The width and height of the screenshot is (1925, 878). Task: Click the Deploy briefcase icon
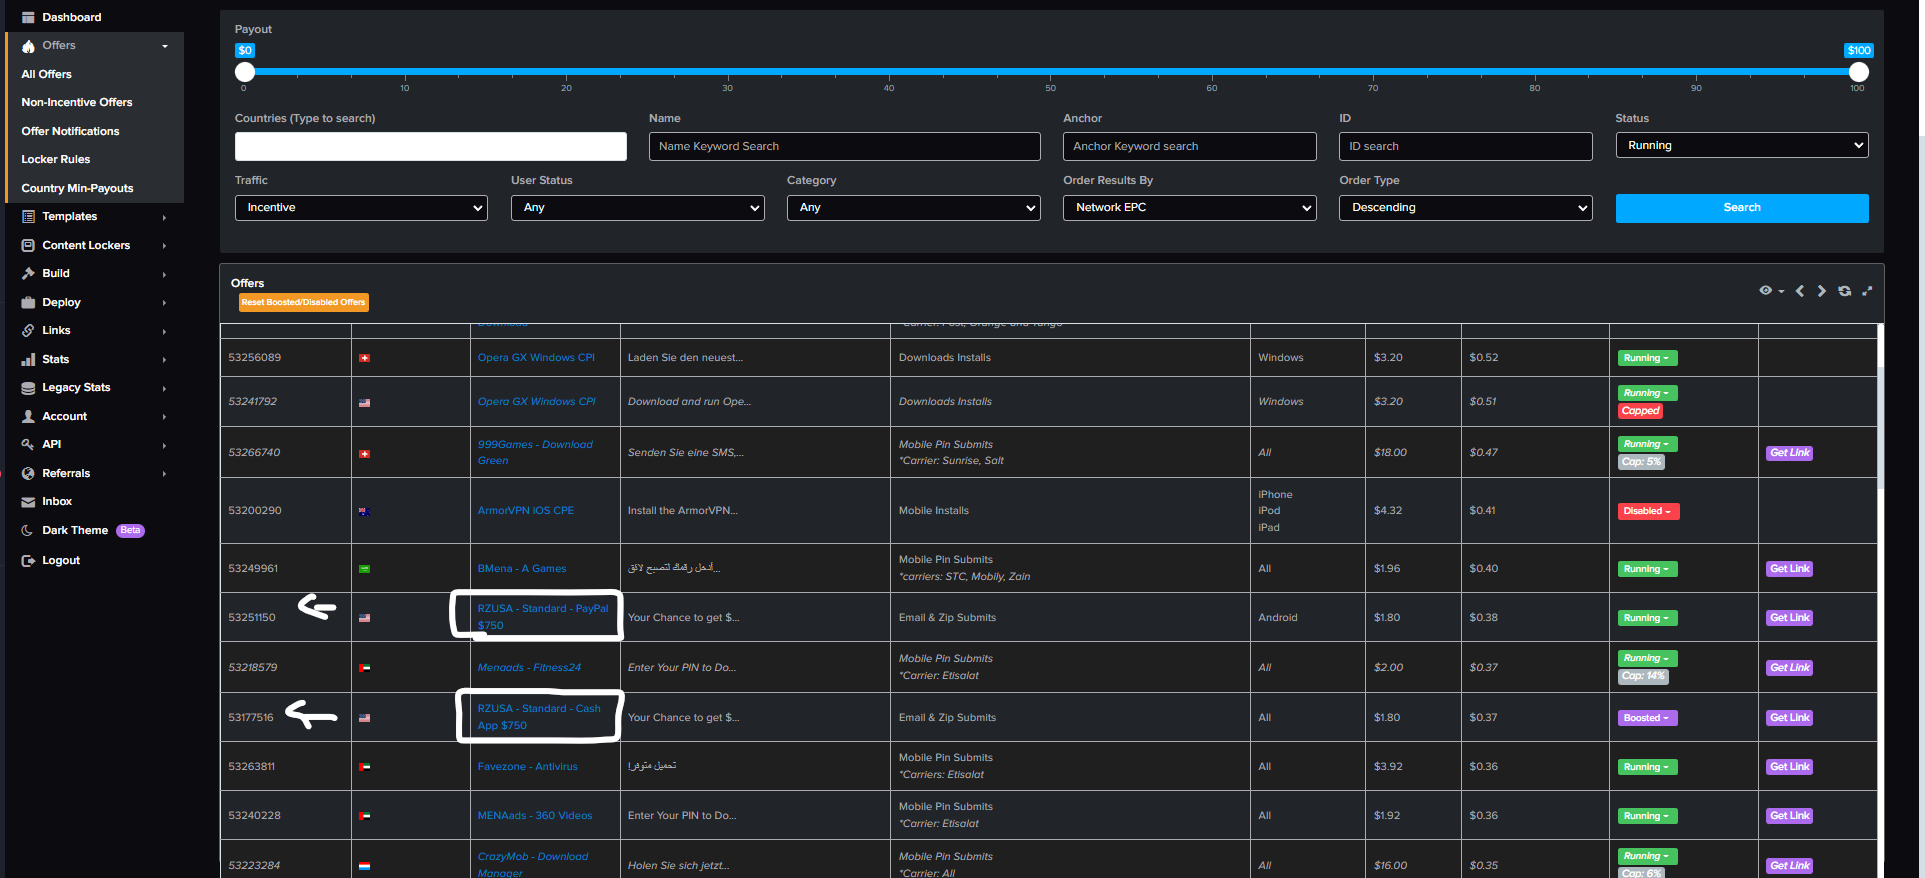[x=28, y=302]
